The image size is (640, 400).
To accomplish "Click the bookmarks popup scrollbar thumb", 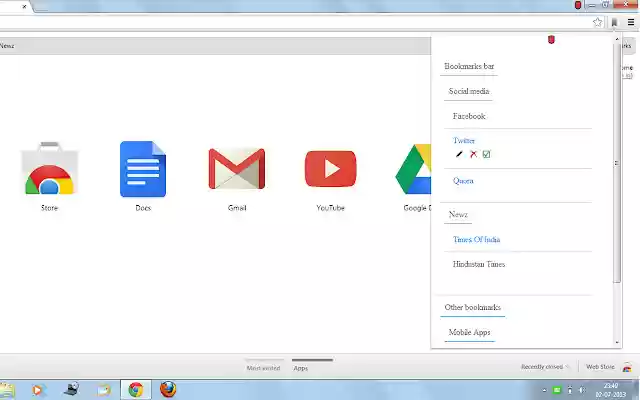I will click(x=617, y=162).
